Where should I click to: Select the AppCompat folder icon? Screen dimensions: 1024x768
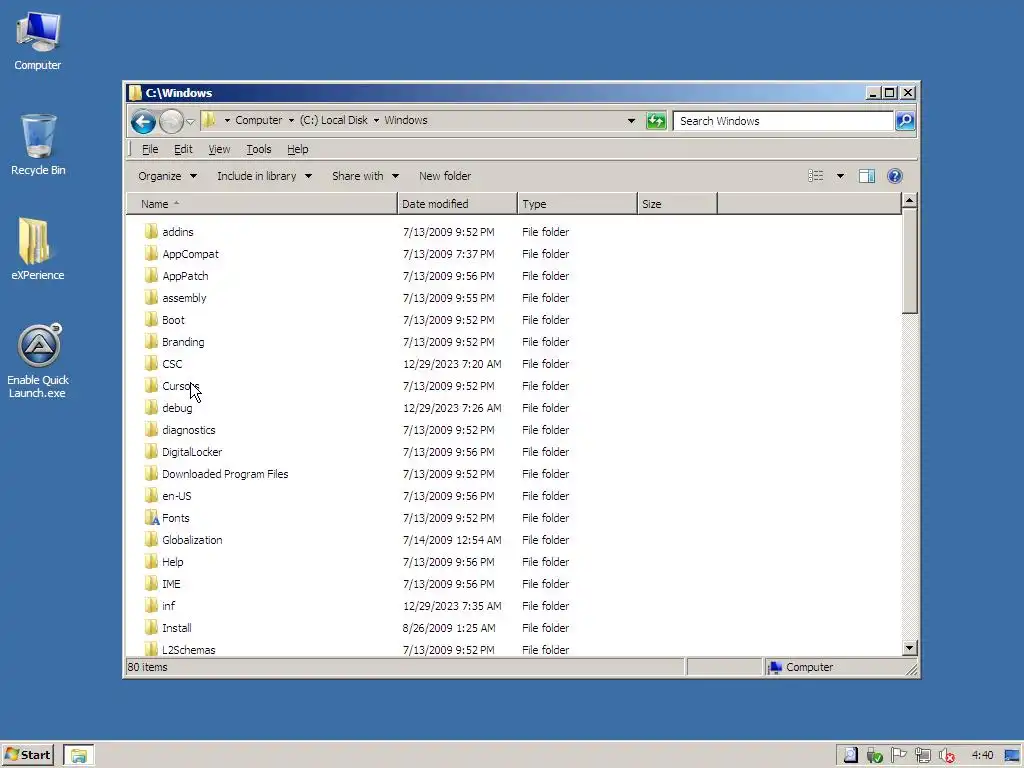(151, 253)
